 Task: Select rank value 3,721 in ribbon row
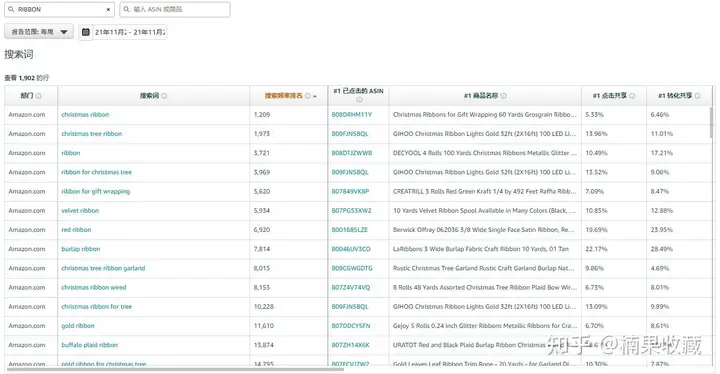(x=262, y=153)
